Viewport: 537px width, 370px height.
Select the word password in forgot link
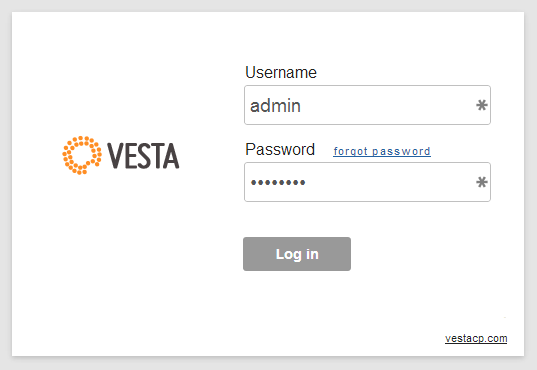(x=401, y=151)
